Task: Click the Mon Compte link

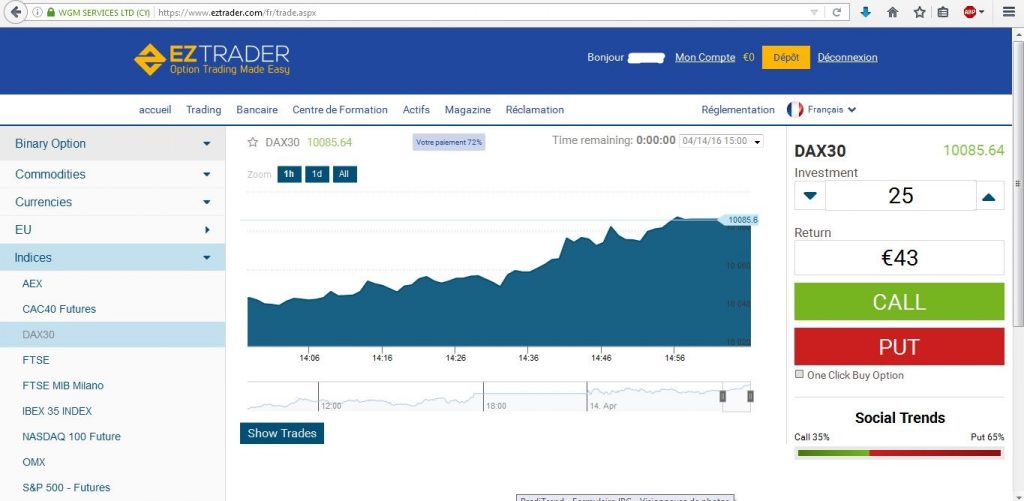Action: (705, 57)
